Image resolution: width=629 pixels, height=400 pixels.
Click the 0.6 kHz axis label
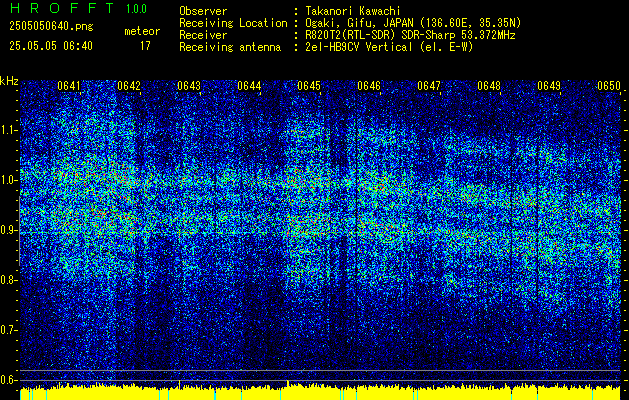coord(9,380)
